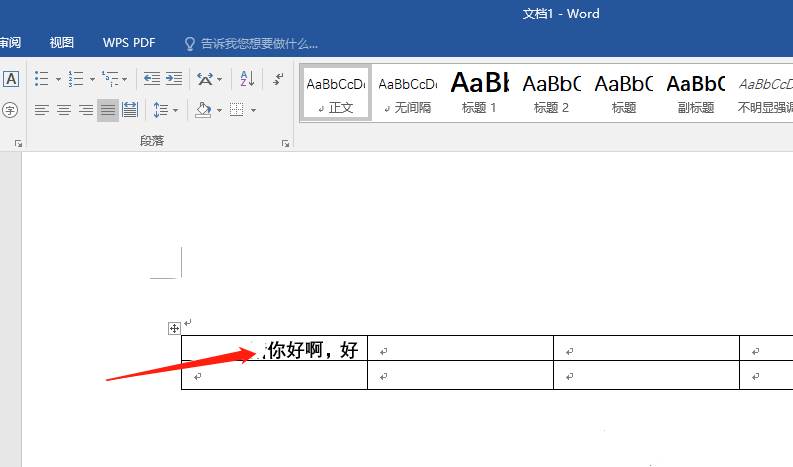Viewport: 793px width, 467px height.
Task: Toggle show/hide paragraph marks
Action: (x=278, y=79)
